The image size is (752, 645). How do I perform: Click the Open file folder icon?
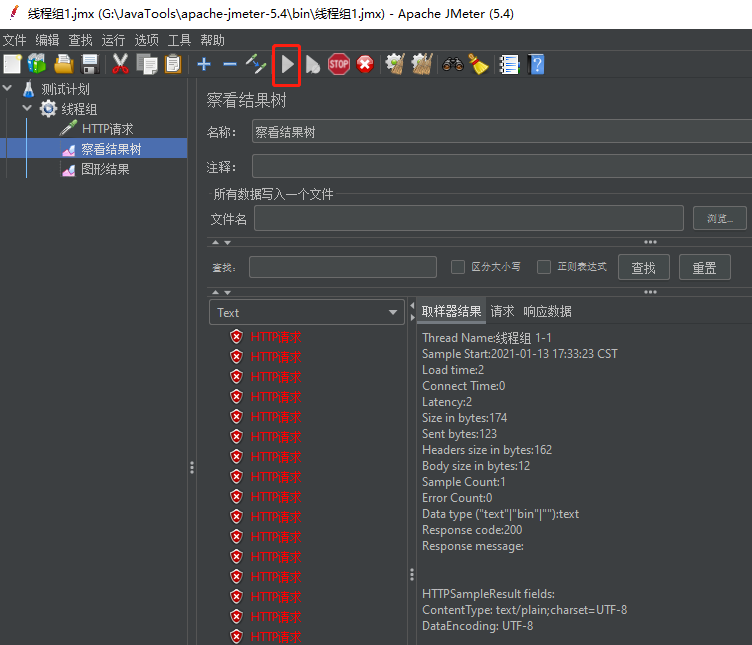tap(63, 64)
